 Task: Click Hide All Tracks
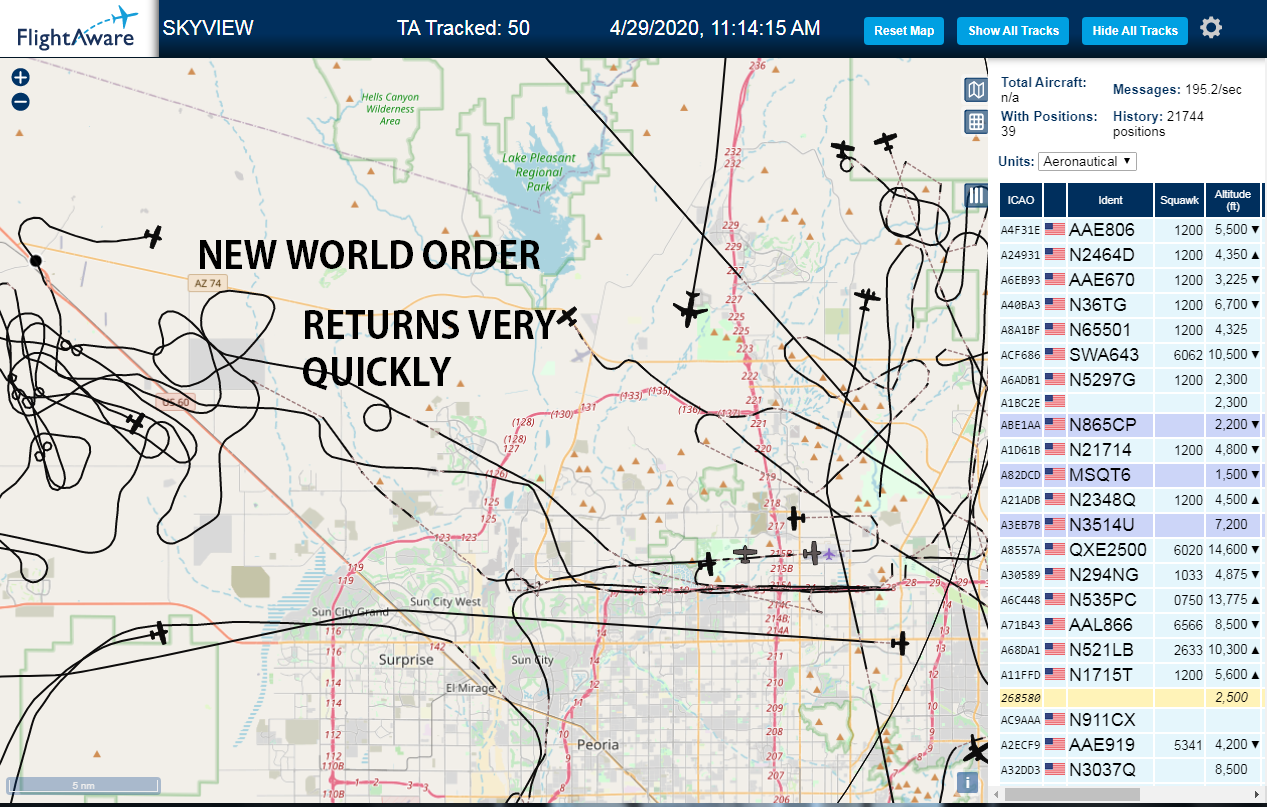1135,31
